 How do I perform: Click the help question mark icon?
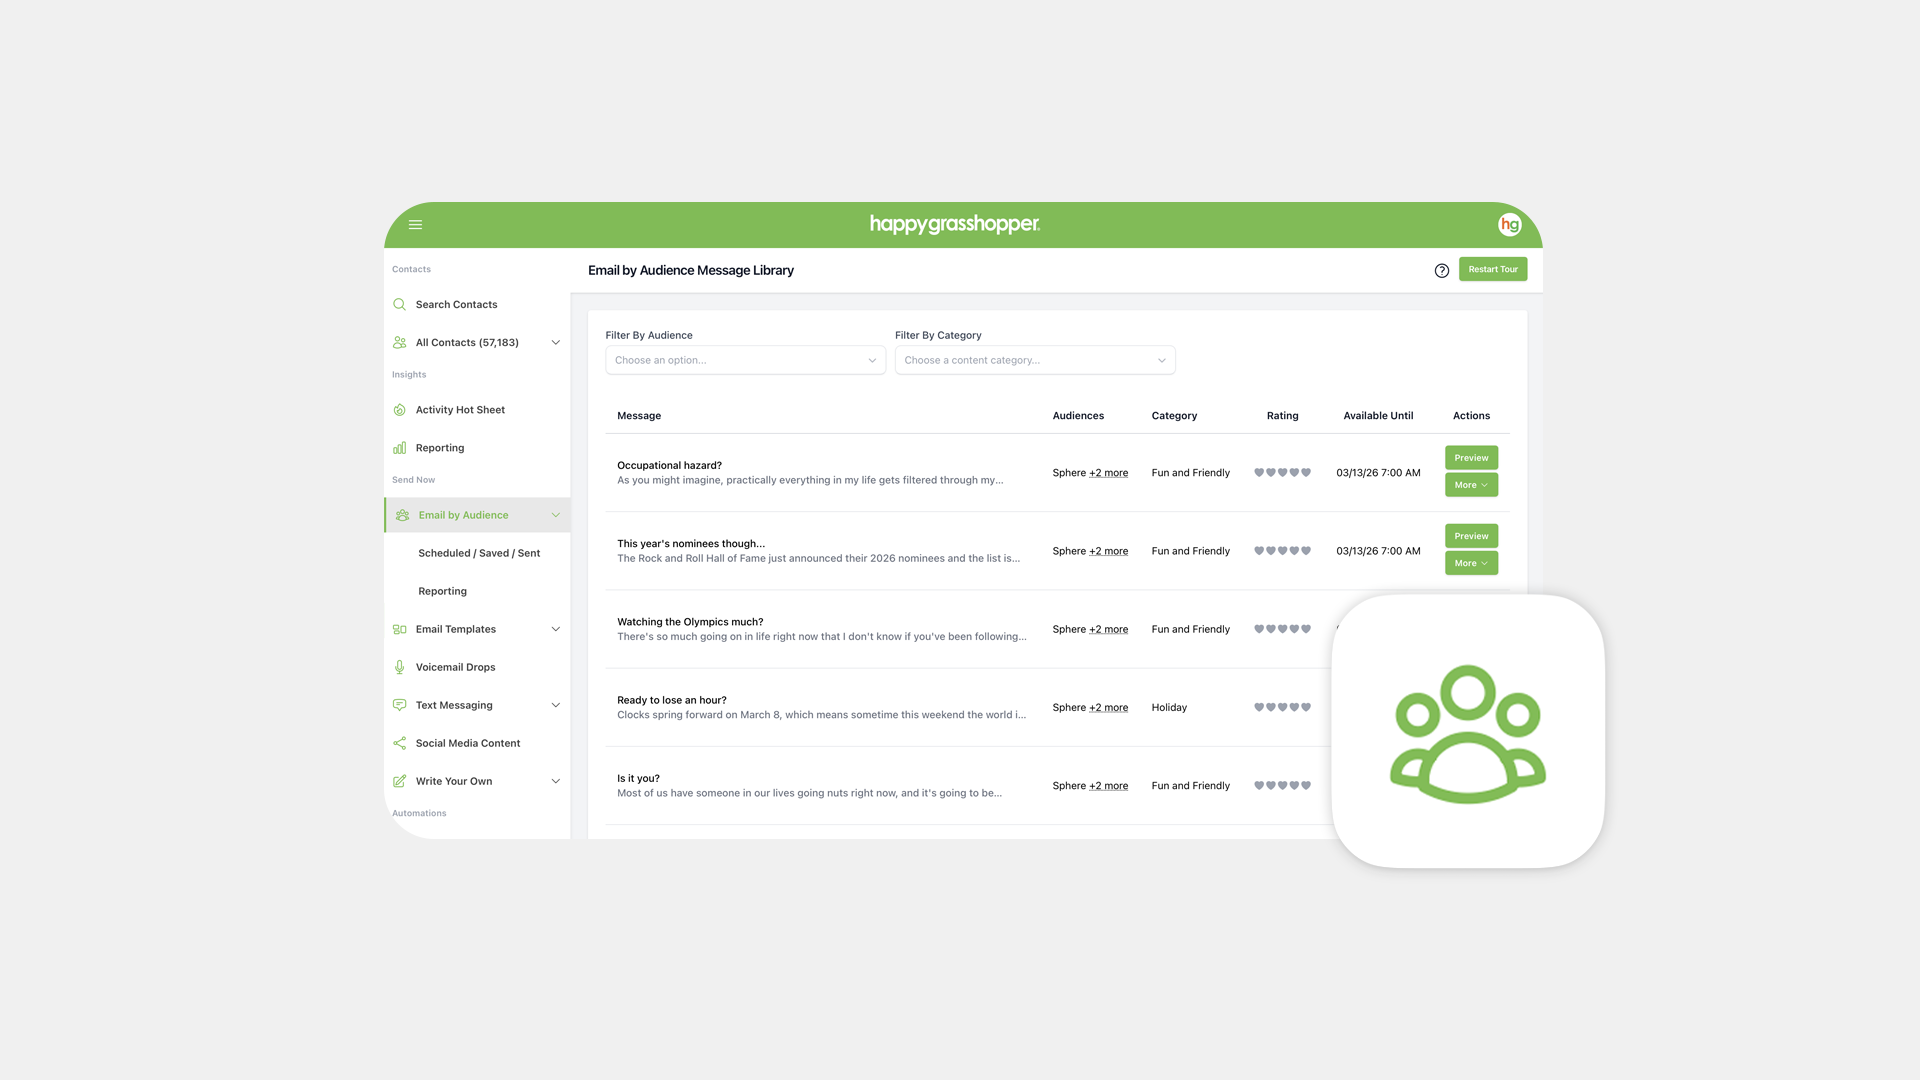click(x=1441, y=270)
